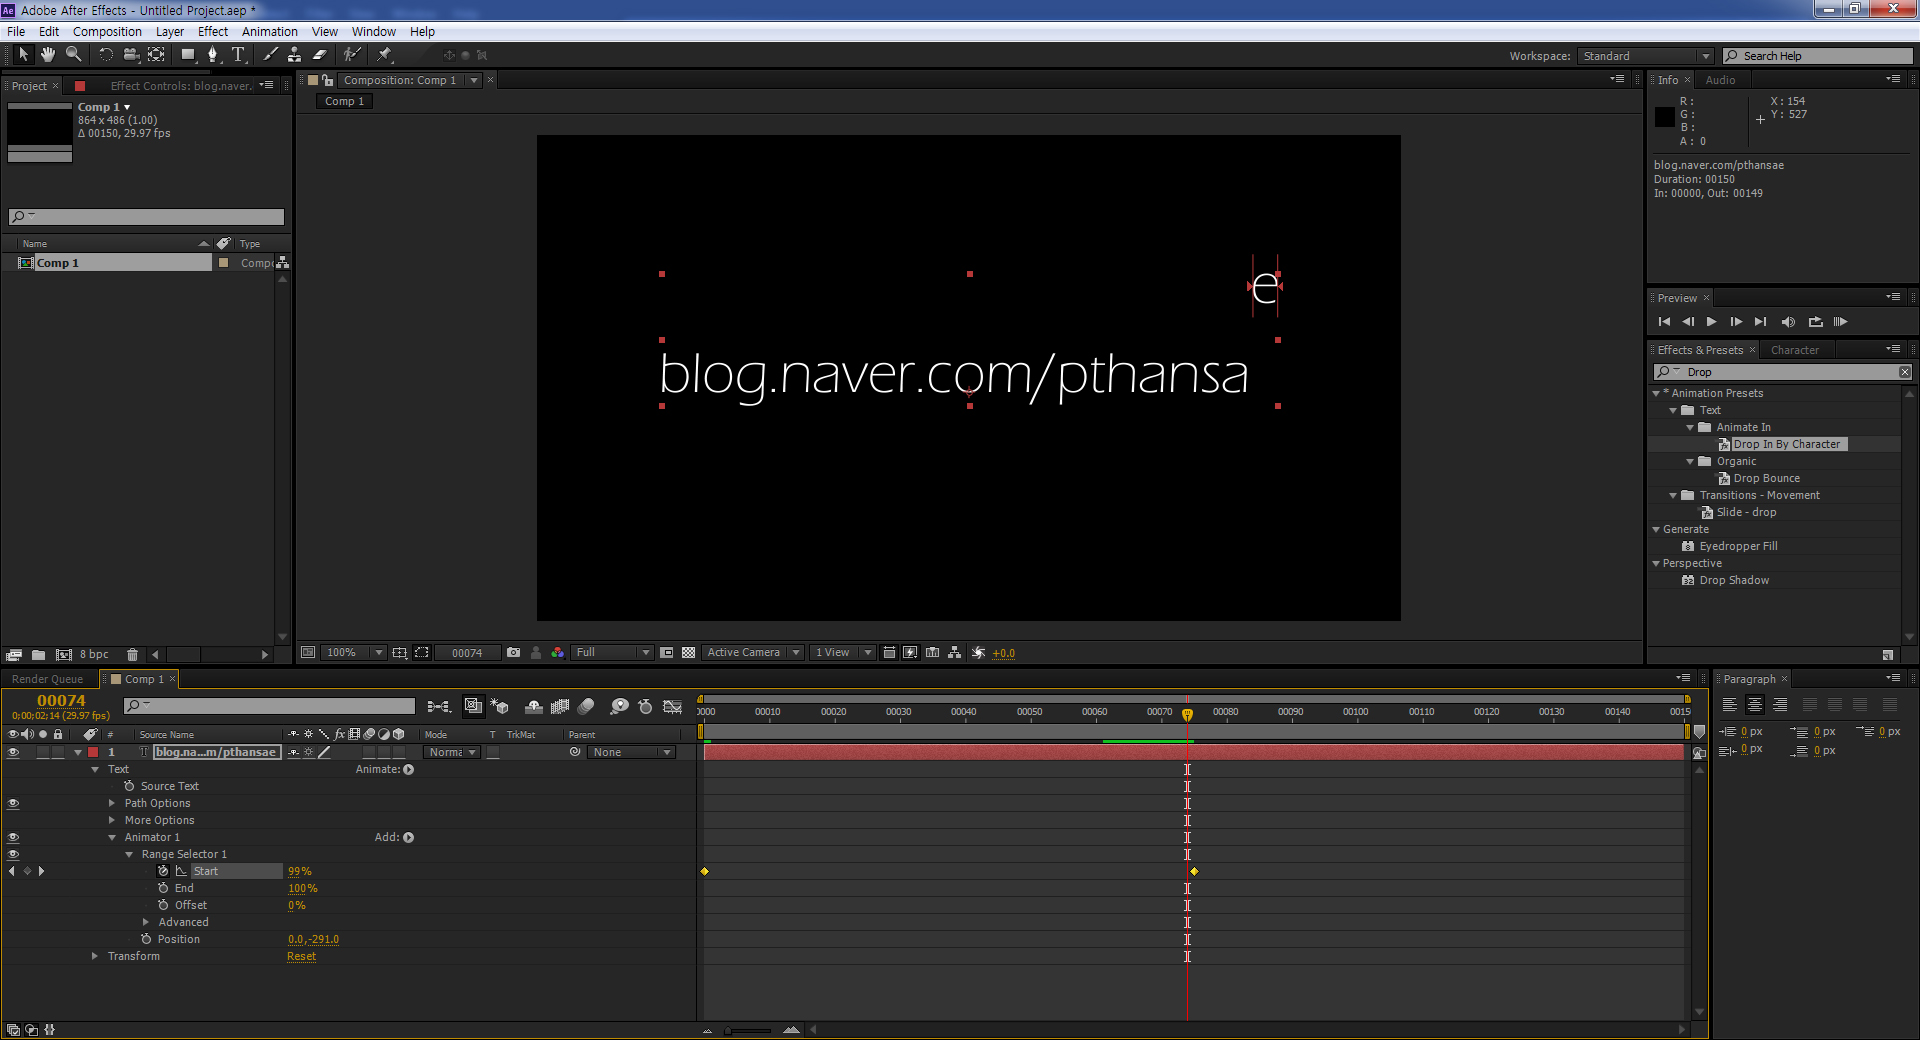This screenshot has width=1920, height=1040.
Task: Select the Roto Brush tool
Action: pyautogui.click(x=351, y=55)
